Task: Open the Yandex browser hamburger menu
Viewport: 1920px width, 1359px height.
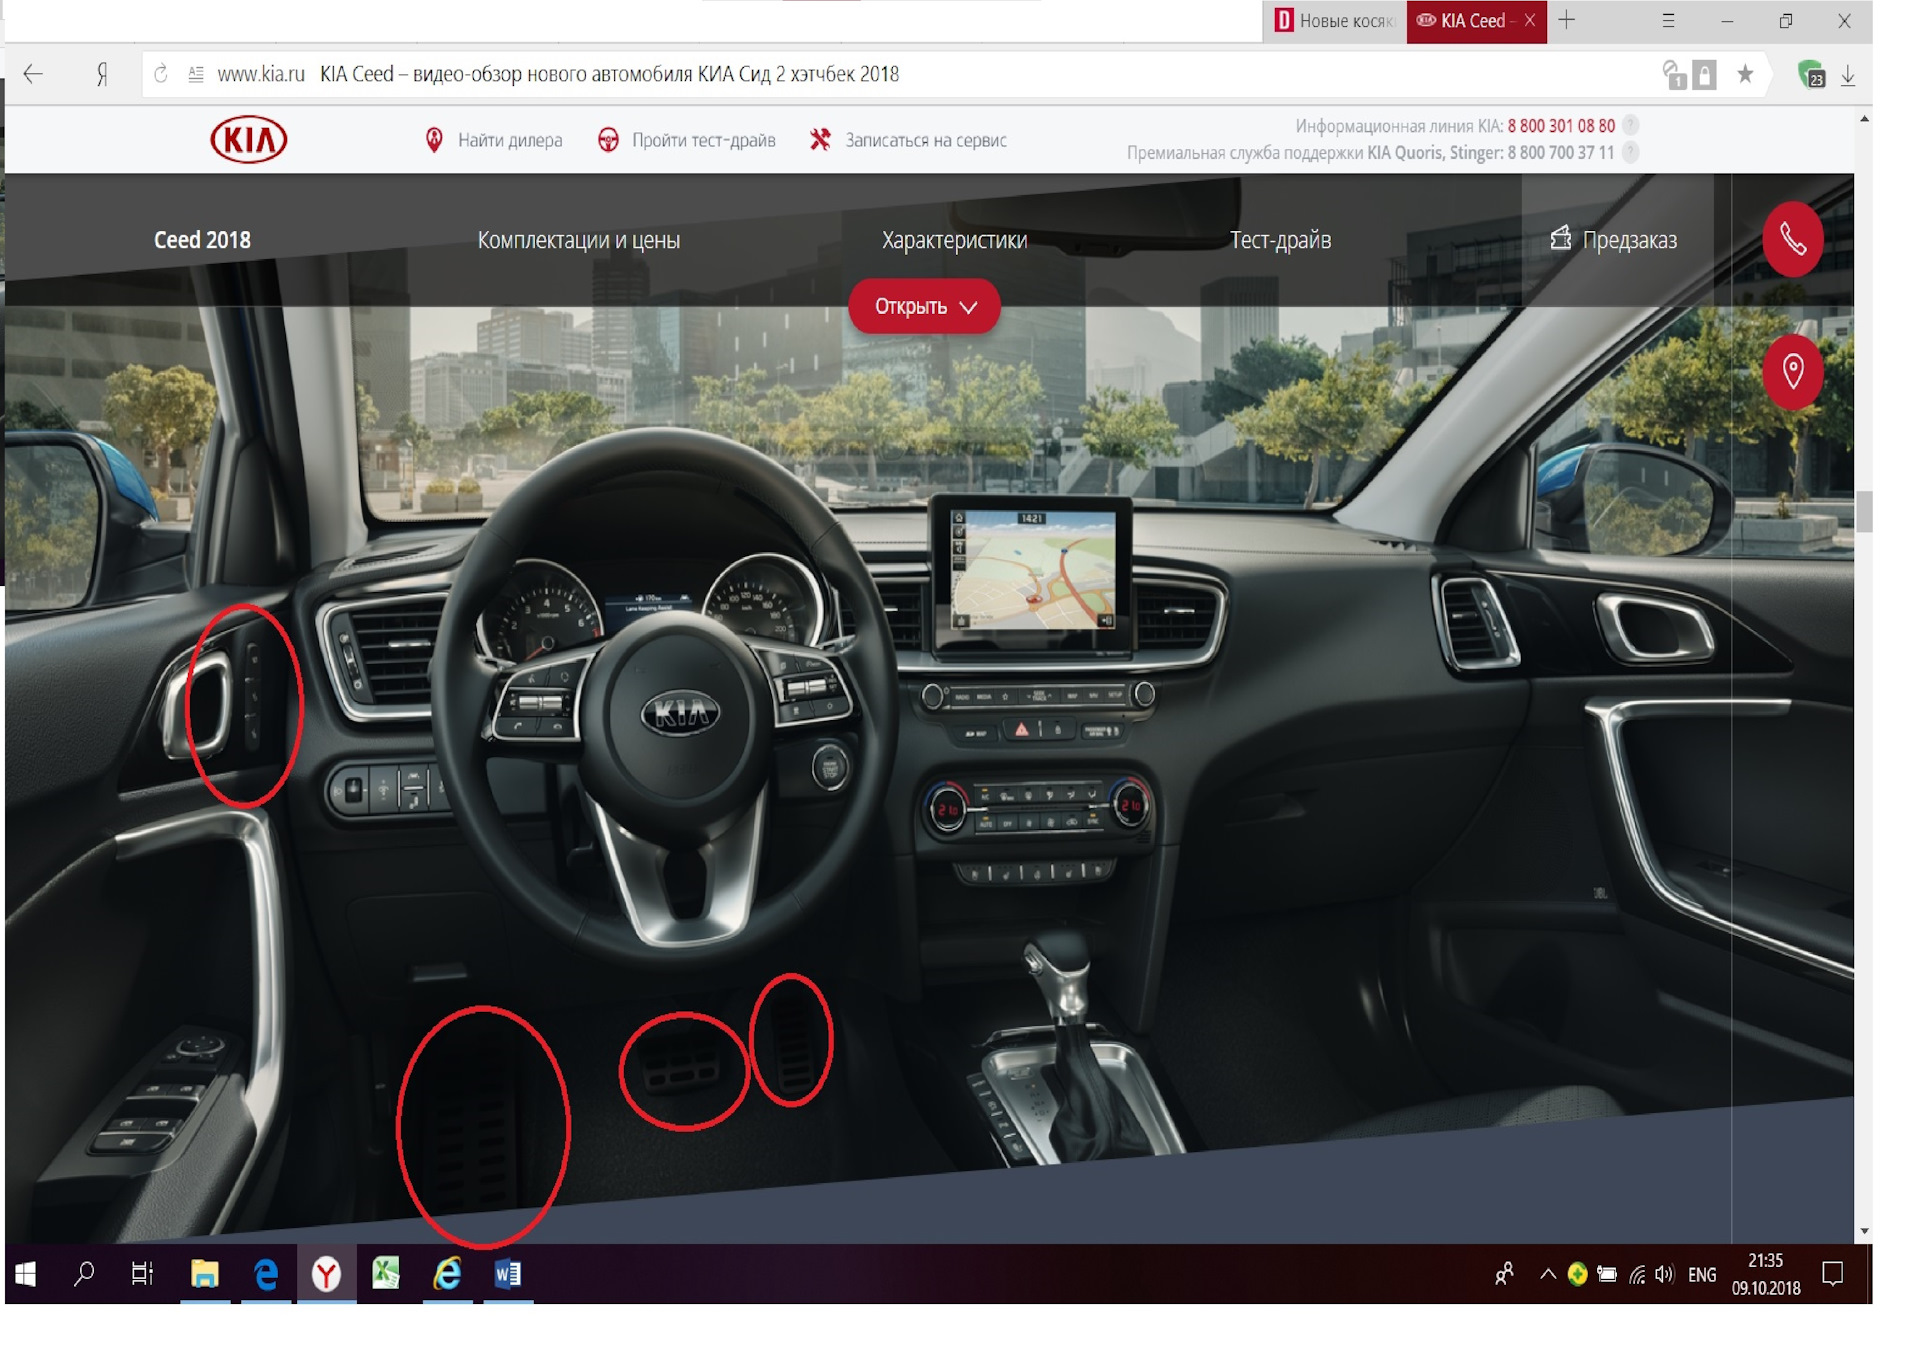Action: click(x=1668, y=20)
